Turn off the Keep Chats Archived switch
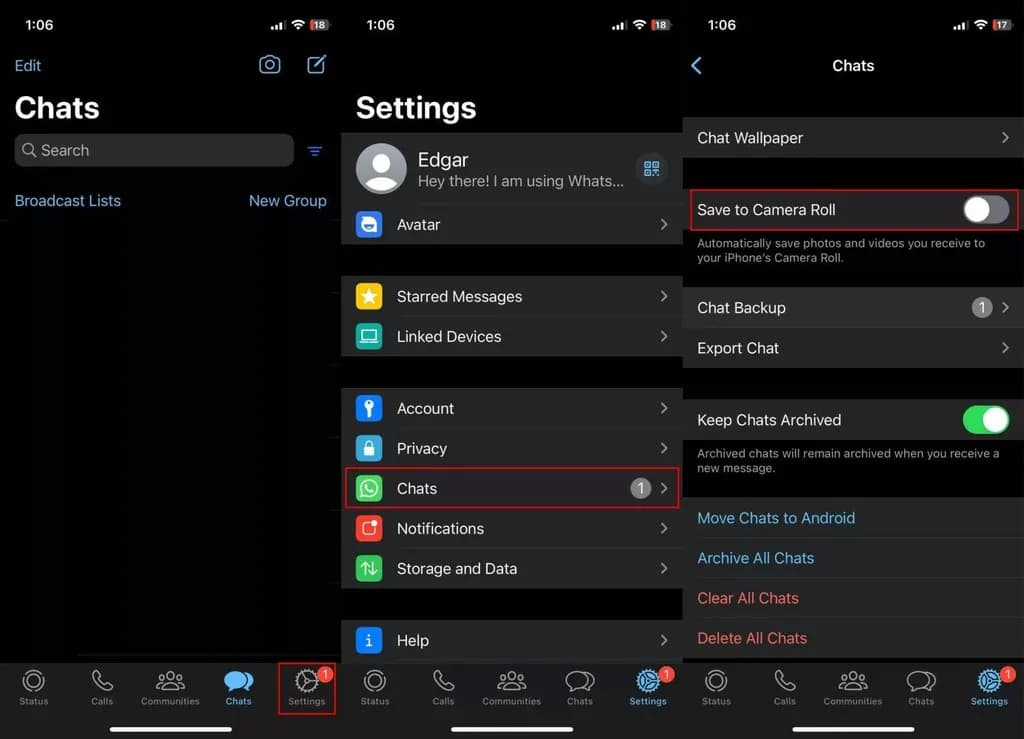 tap(985, 420)
